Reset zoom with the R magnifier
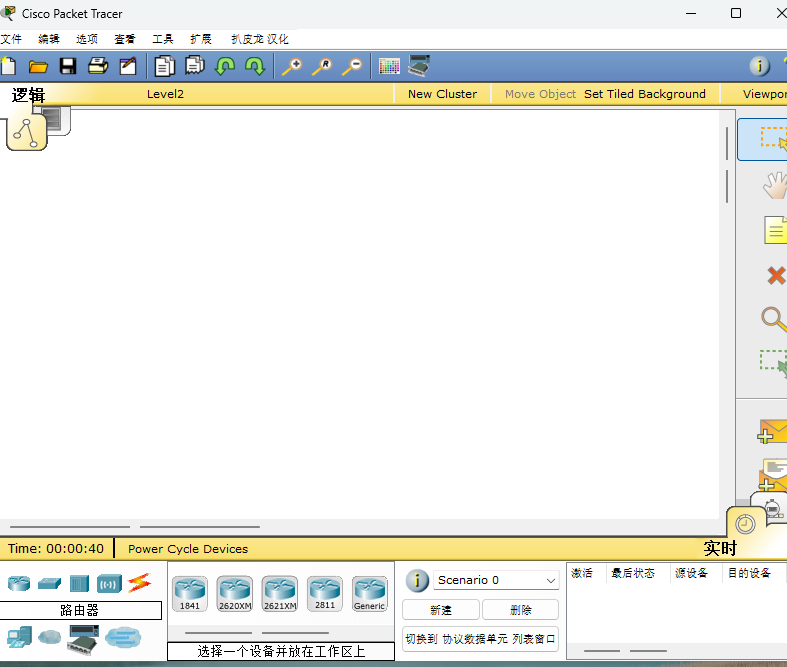The width and height of the screenshot is (787, 667). (x=322, y=66)
